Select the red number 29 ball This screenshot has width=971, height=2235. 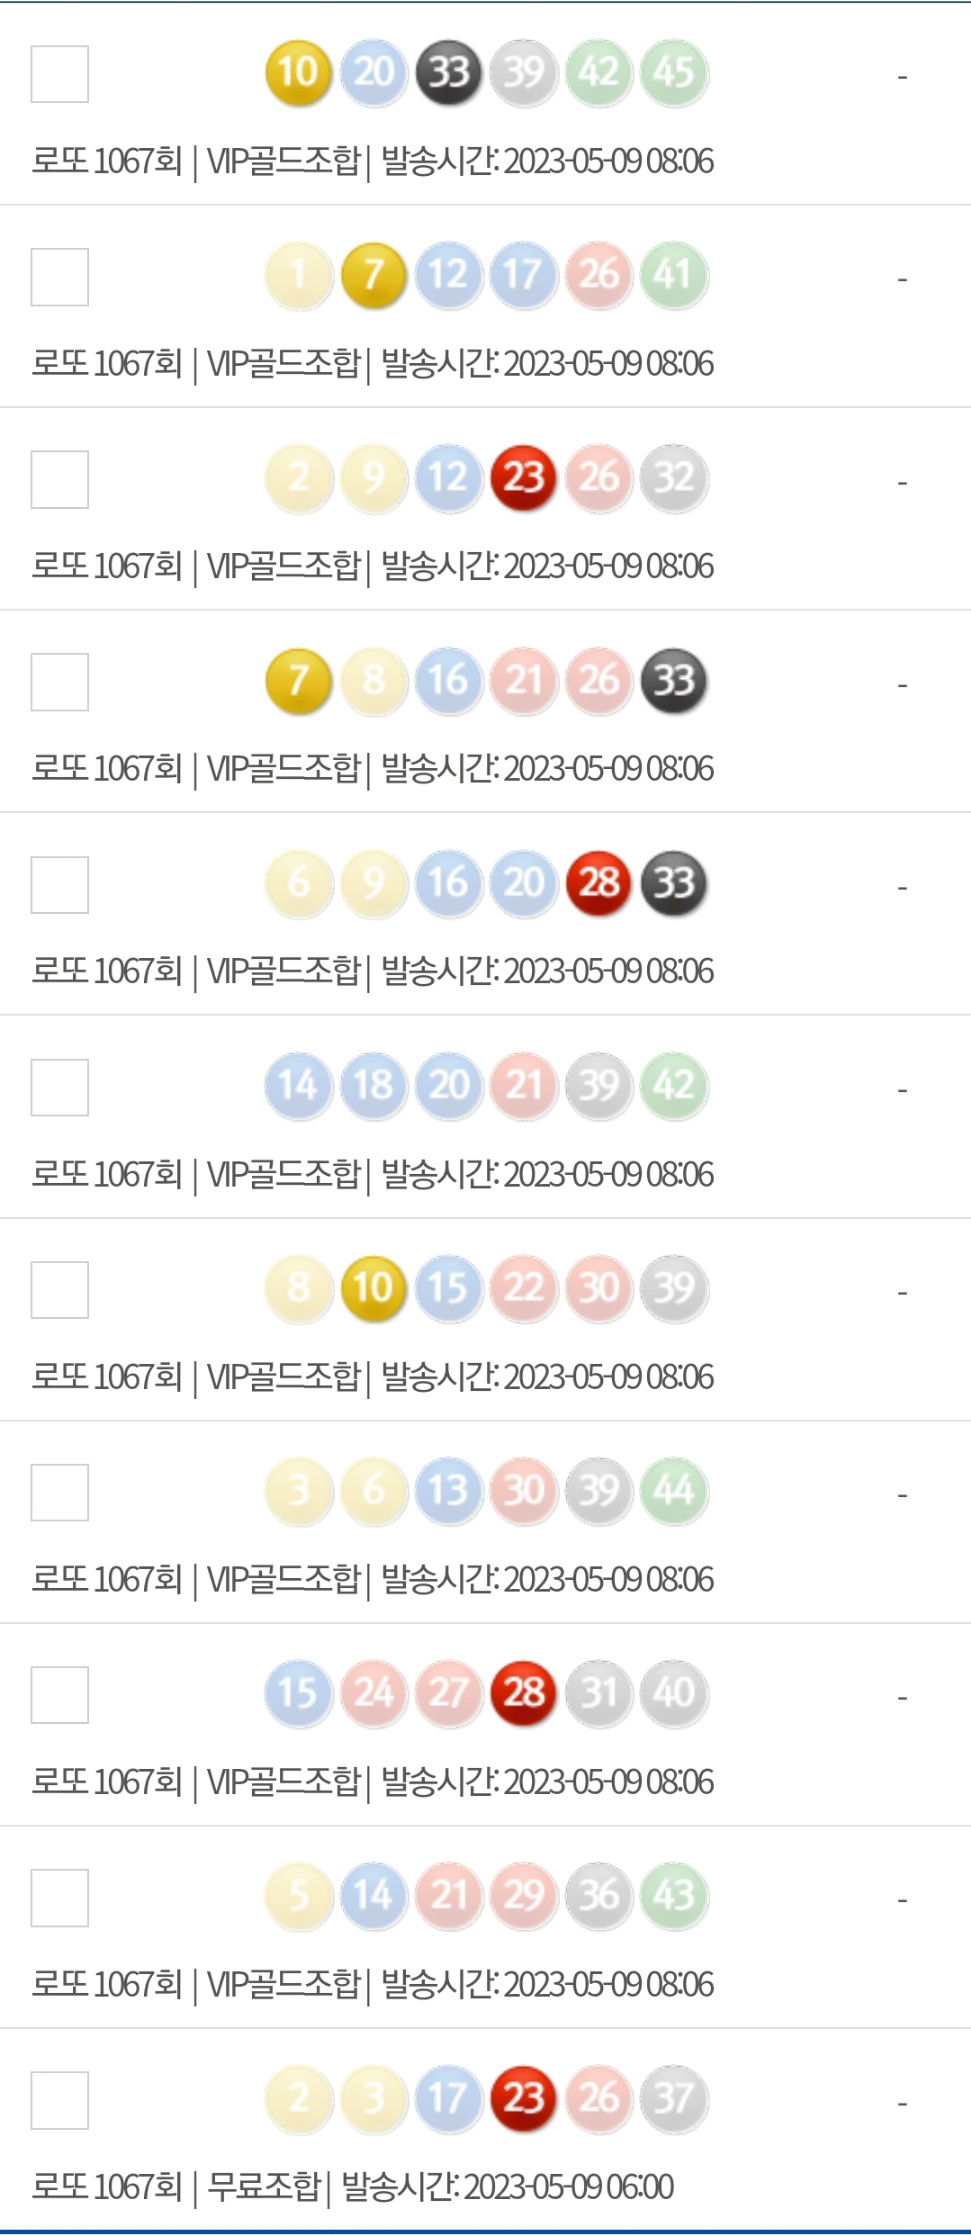tap(524, 1896)
